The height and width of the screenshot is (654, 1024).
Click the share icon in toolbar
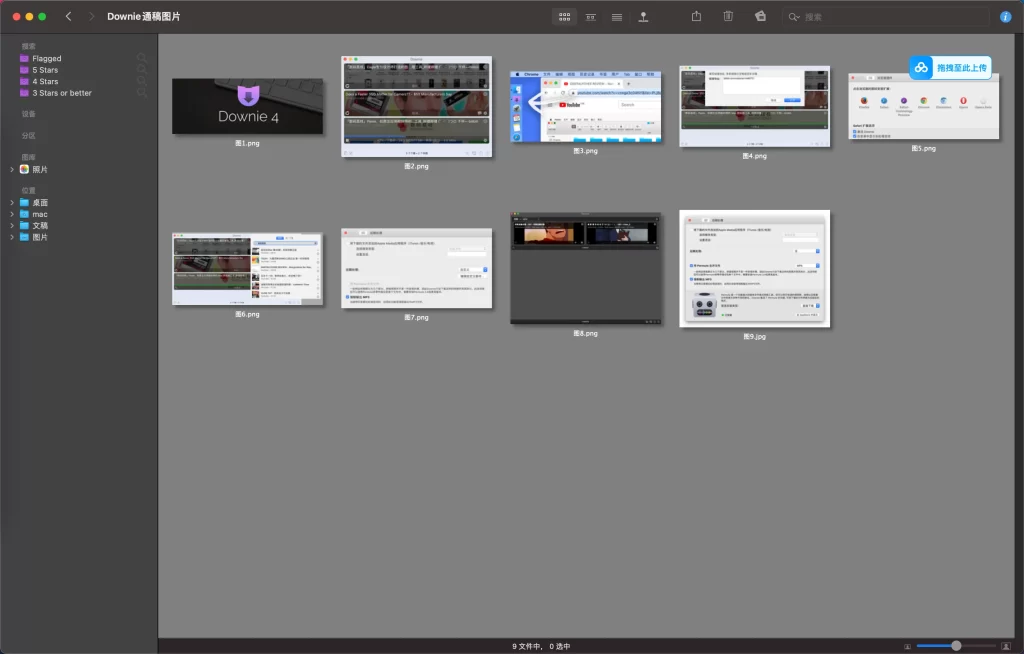click(697, 17)
